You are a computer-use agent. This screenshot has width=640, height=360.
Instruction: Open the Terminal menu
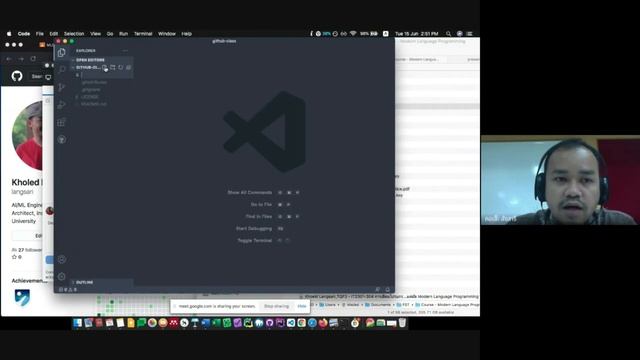[x=143, y=34]
